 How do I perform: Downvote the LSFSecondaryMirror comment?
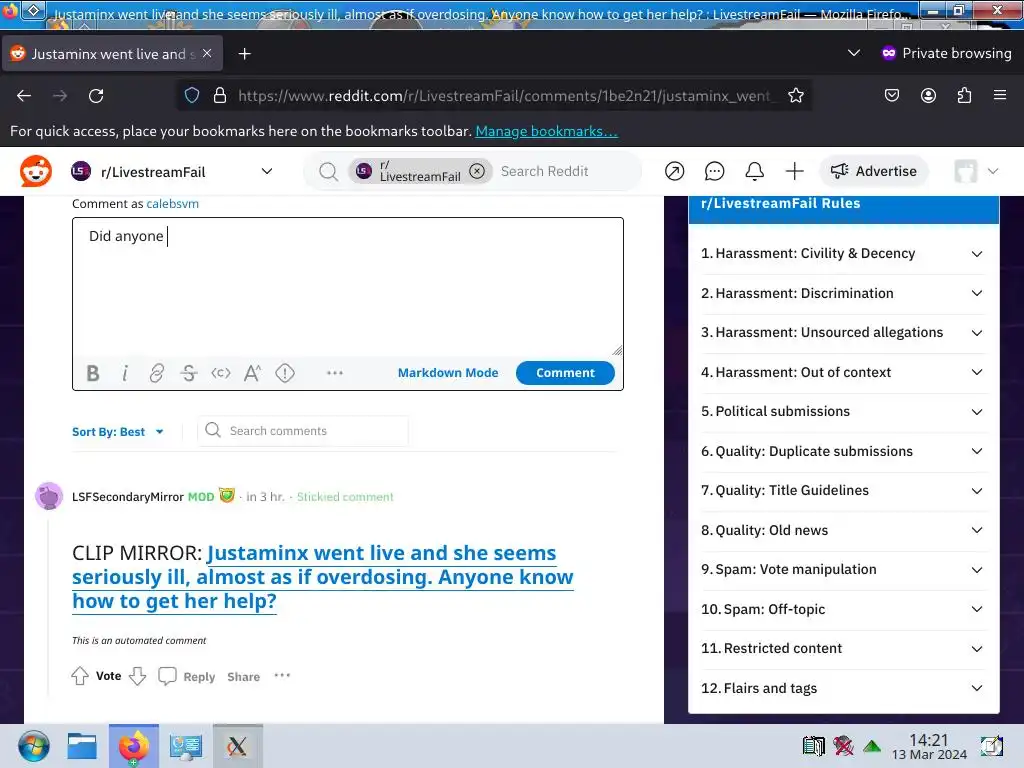point(138,676)
